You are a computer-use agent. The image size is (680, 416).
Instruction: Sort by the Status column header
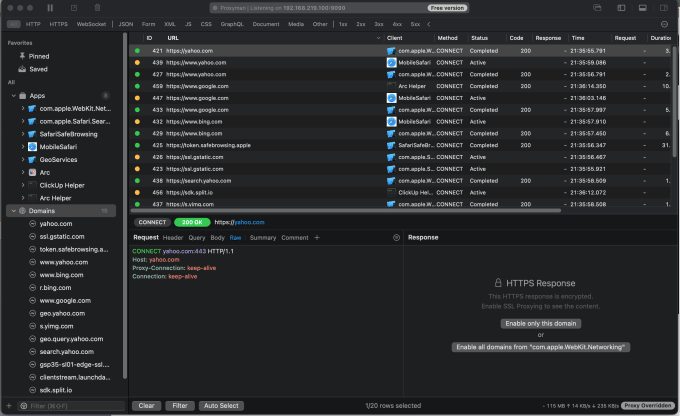(x=479, y=38)
